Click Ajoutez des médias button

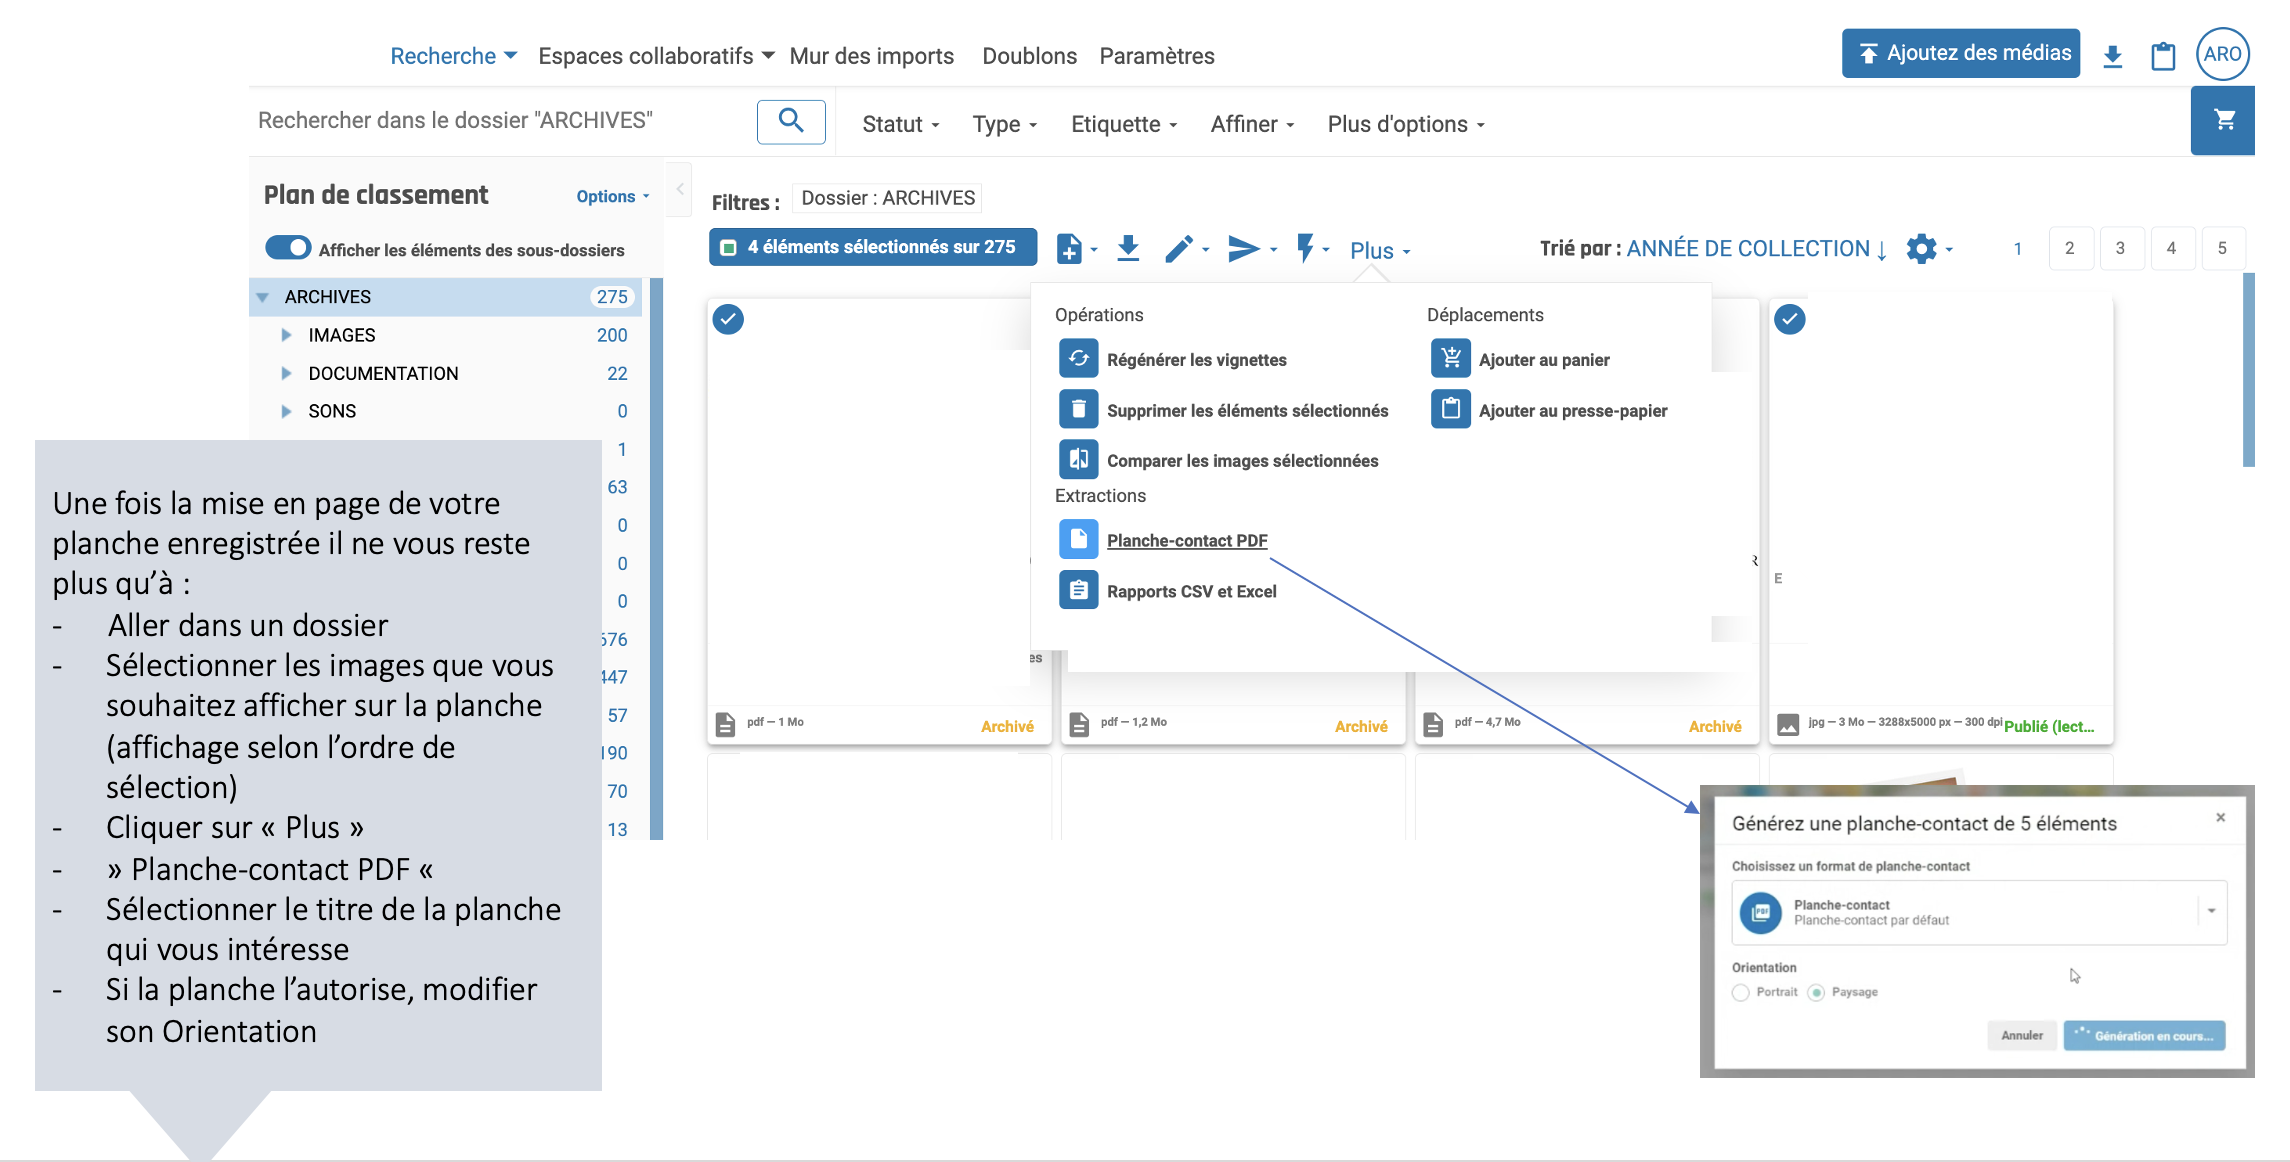click(x=1960, y=54)
